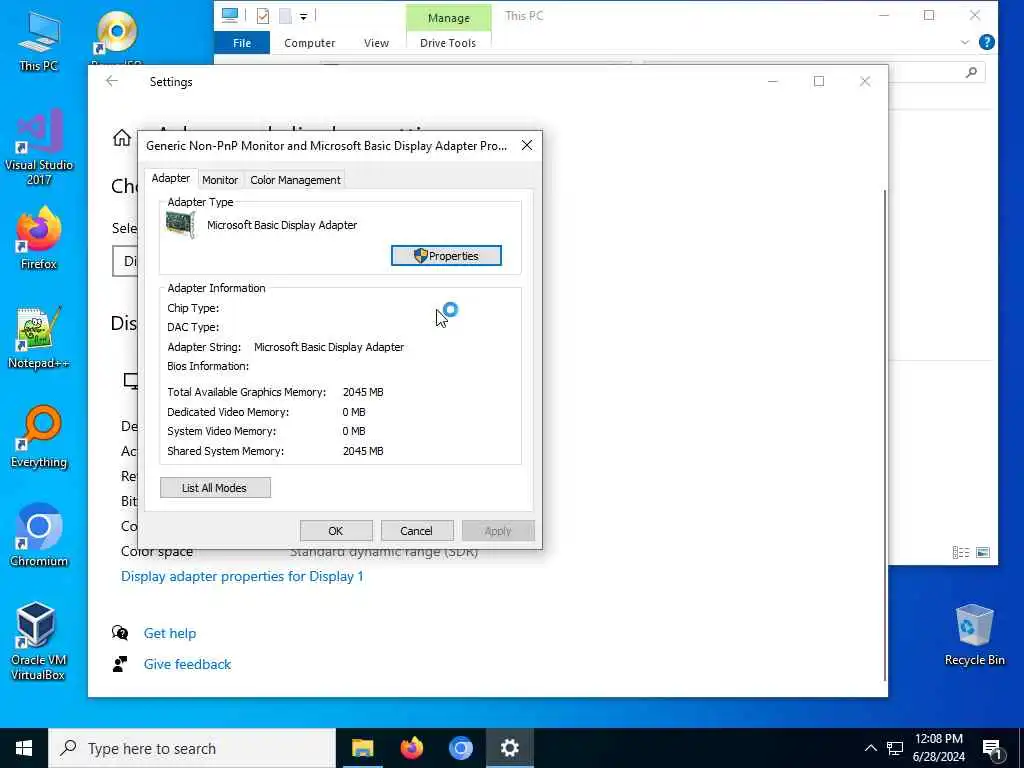Open the Computer ribbon tab

pyautogui.click(x=310, y=43)
